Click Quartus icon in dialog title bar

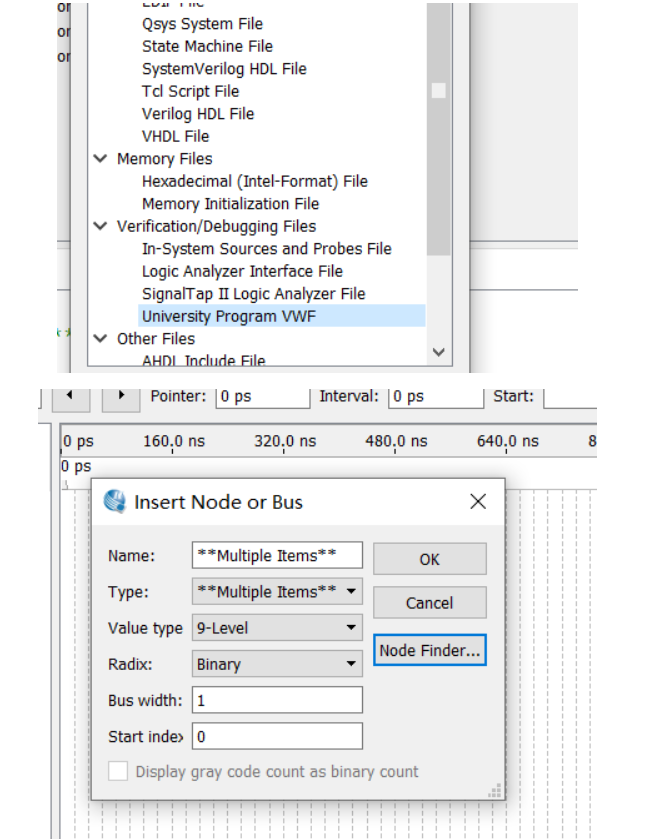pos(115,501)
